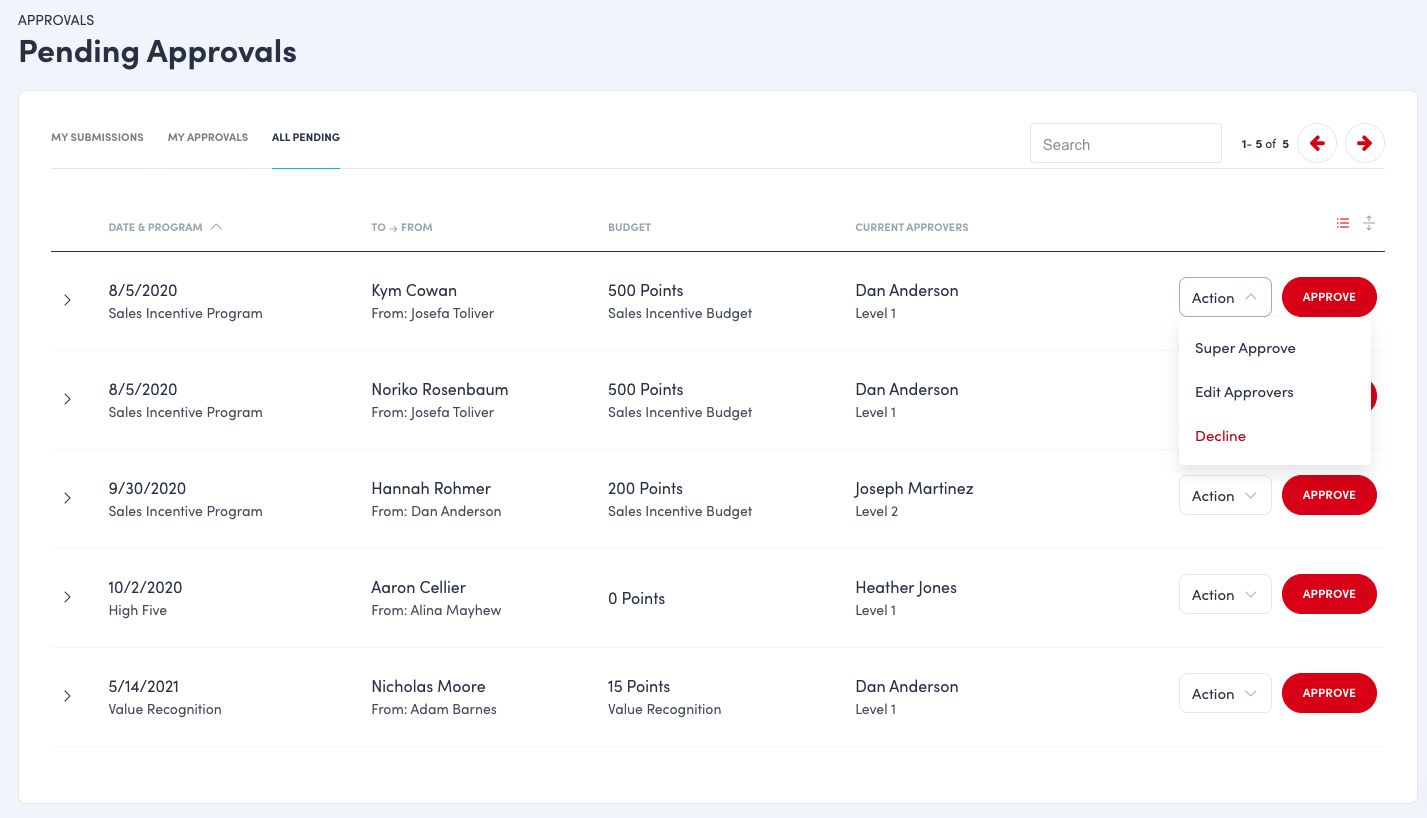Select Edit Approvers from the Action menu
Viewport: 1427px width, 818px height.
coord(1244,392)
